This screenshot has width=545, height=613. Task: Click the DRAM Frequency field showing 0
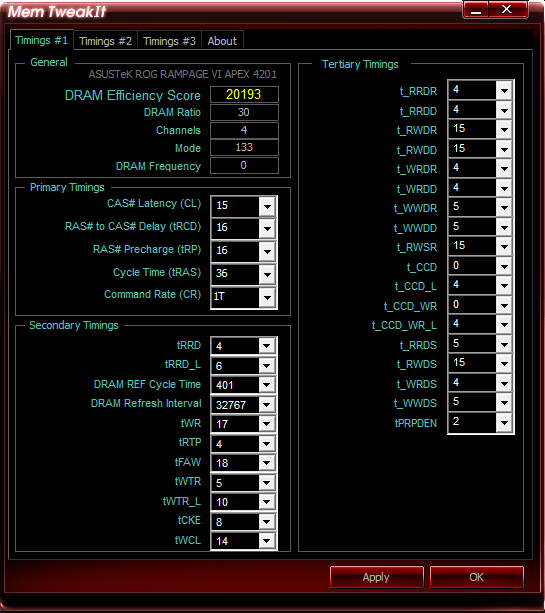(244, 165)
